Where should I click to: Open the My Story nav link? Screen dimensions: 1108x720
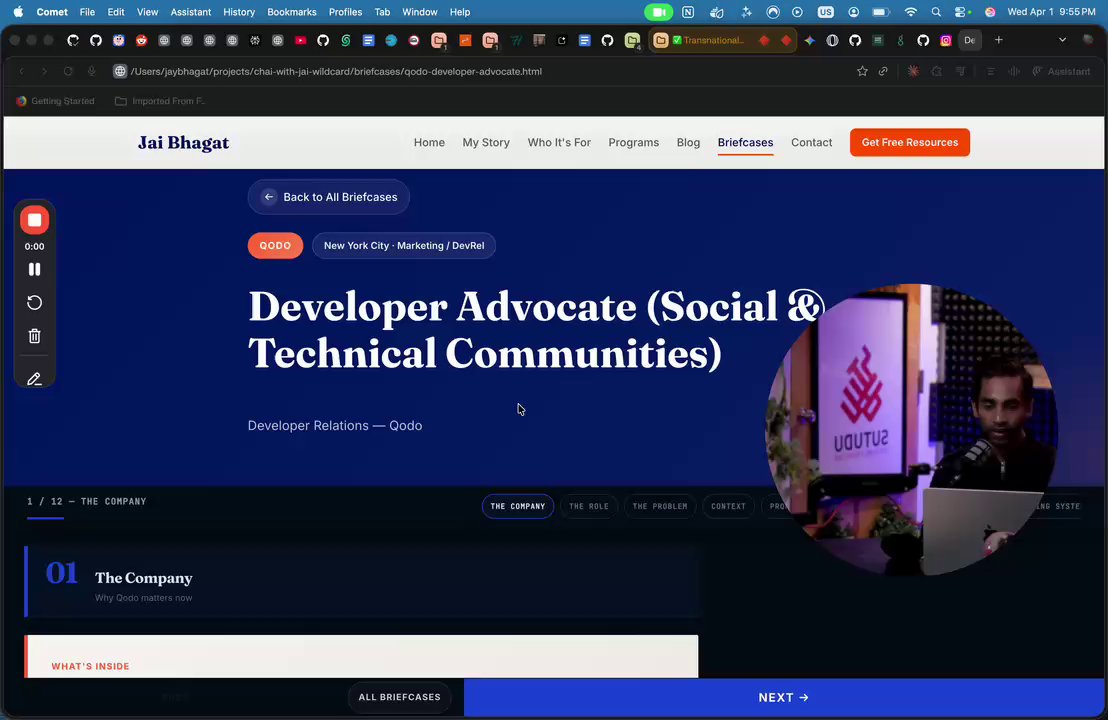(485, 142)
